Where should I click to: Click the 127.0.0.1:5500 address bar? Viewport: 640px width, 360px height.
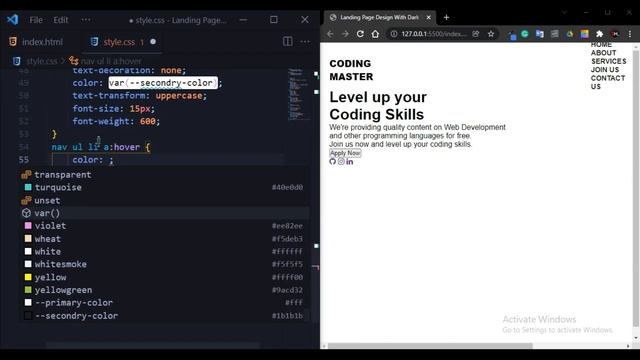click(x=433, y=34)
